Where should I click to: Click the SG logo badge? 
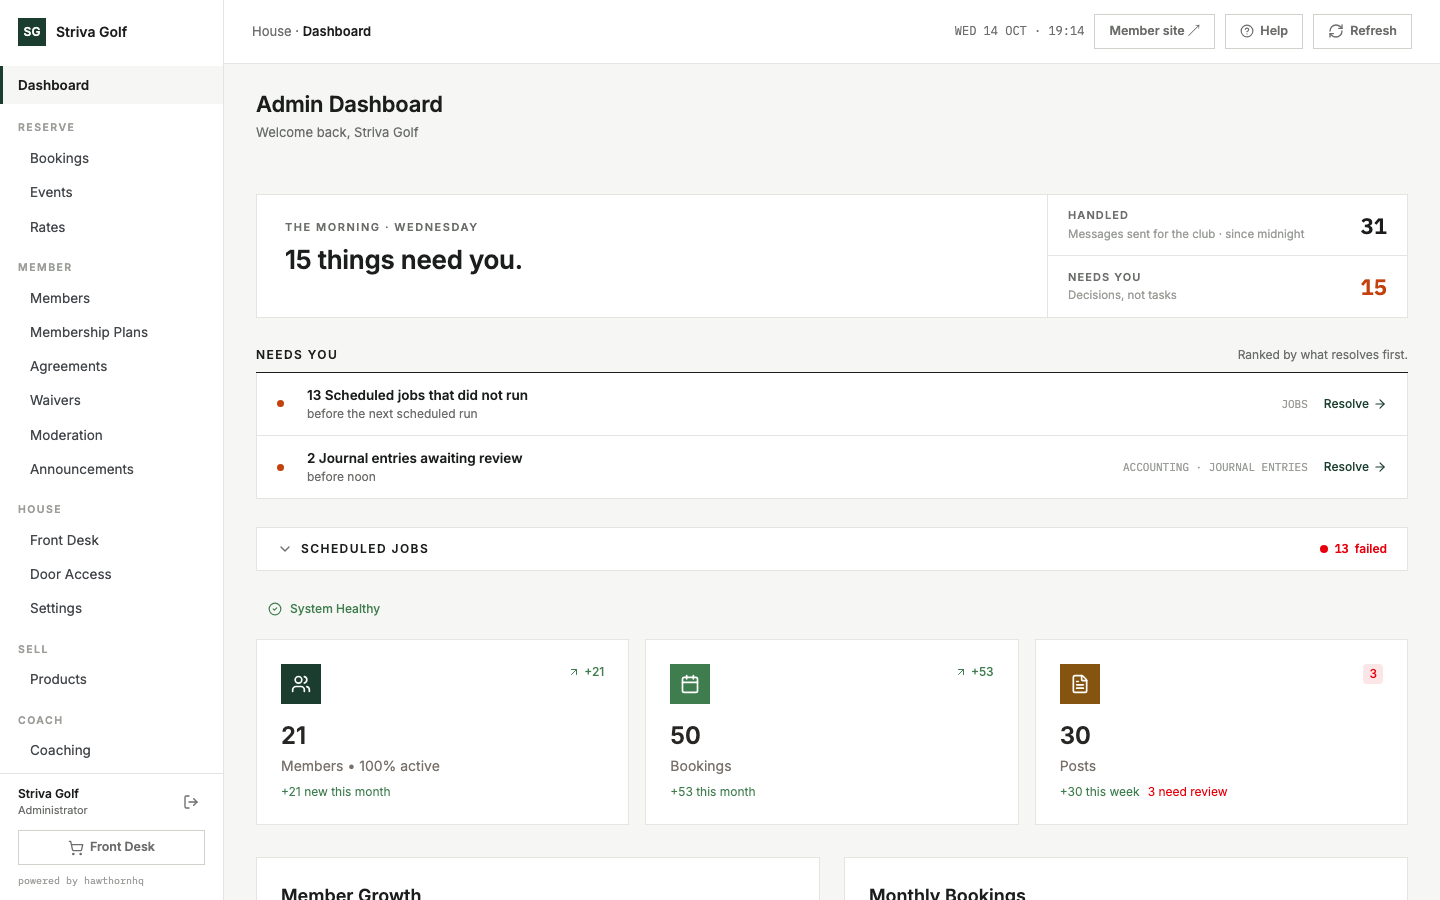coord(32,32)
